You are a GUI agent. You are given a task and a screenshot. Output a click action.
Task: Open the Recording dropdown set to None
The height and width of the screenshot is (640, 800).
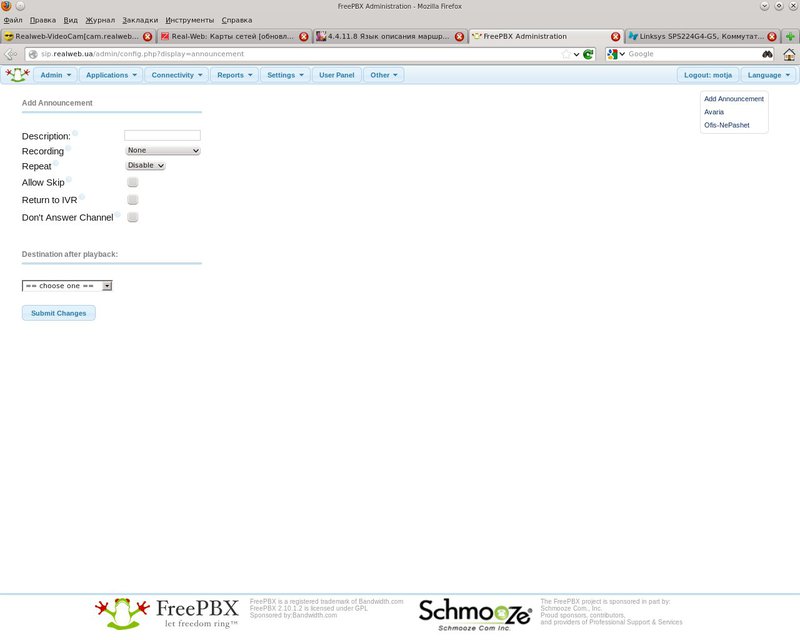click(163, 151)
